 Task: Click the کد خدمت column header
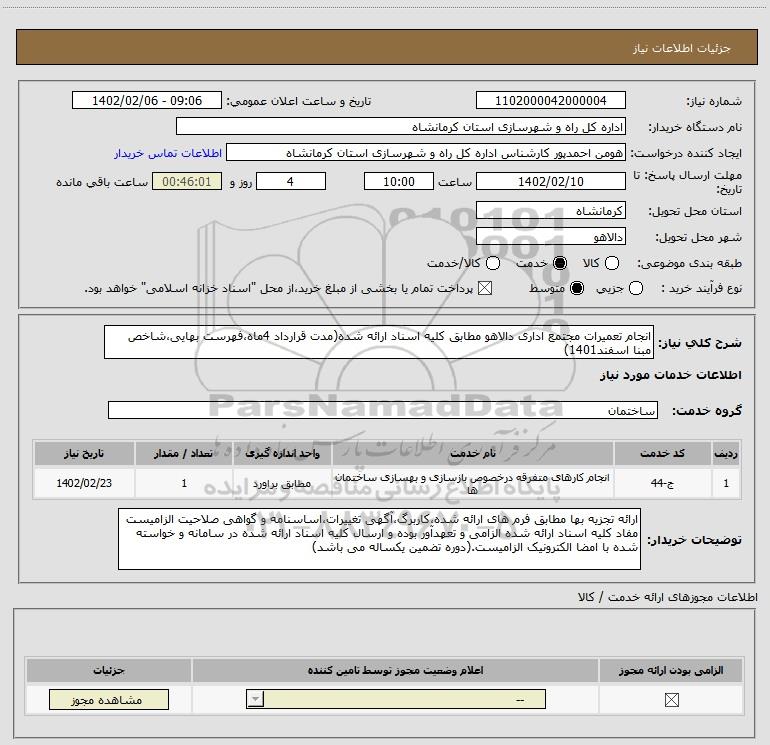pos(662,453)
